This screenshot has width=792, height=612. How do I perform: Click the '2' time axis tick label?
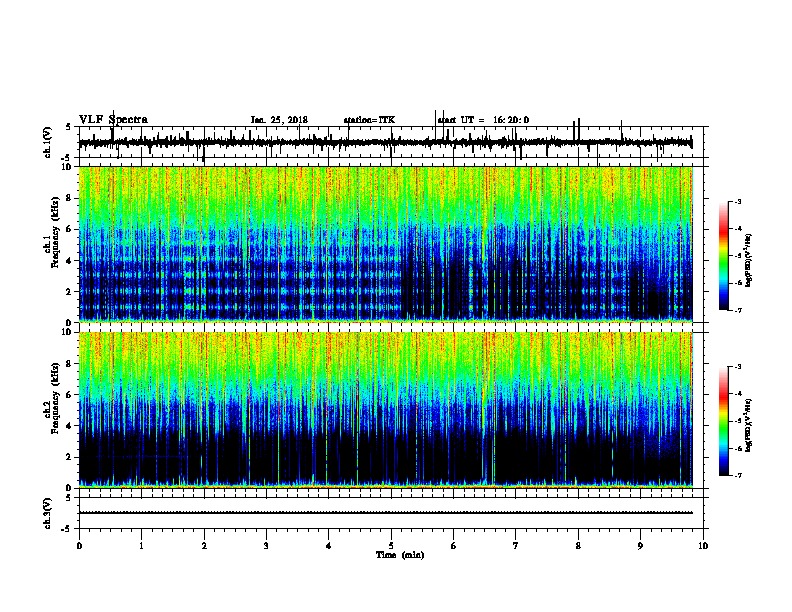[x=204, y=546]
